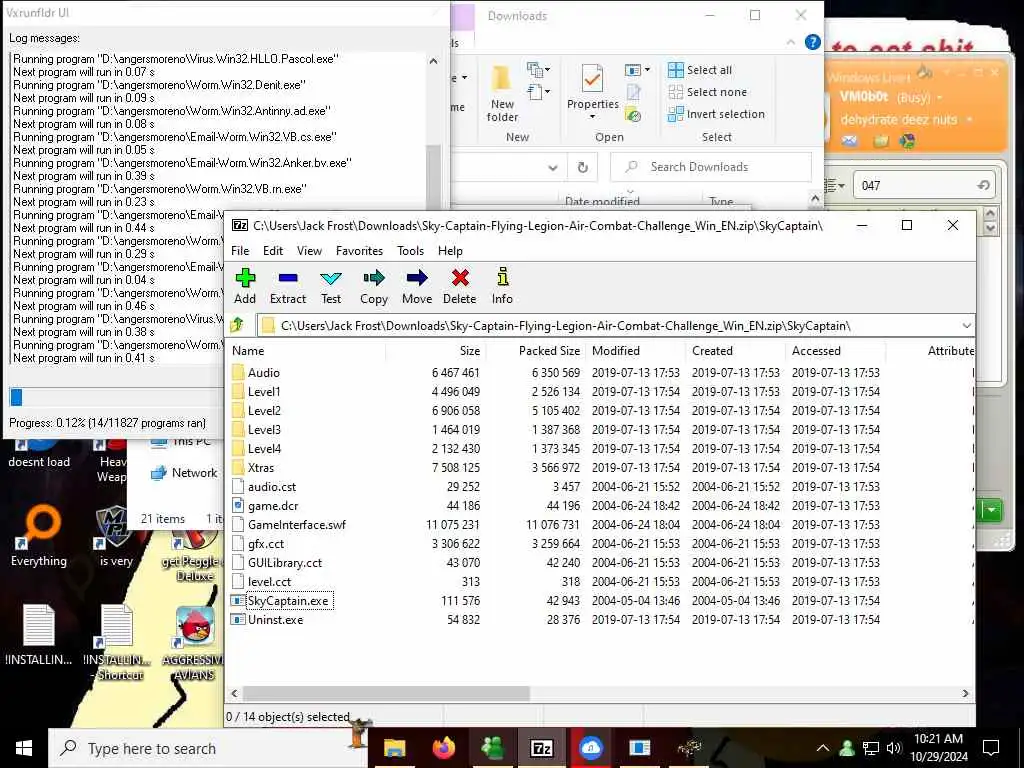Open VM0b0t Busy status dropdown in Messenger
Screen dimensions: 1024x768
(x=940, y=97)
